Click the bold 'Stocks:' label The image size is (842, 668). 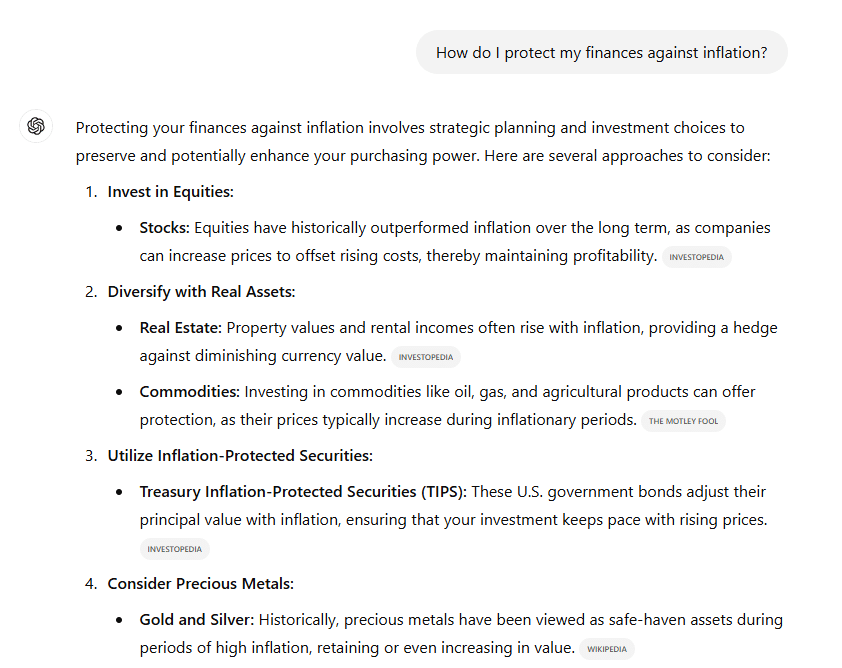165,228
